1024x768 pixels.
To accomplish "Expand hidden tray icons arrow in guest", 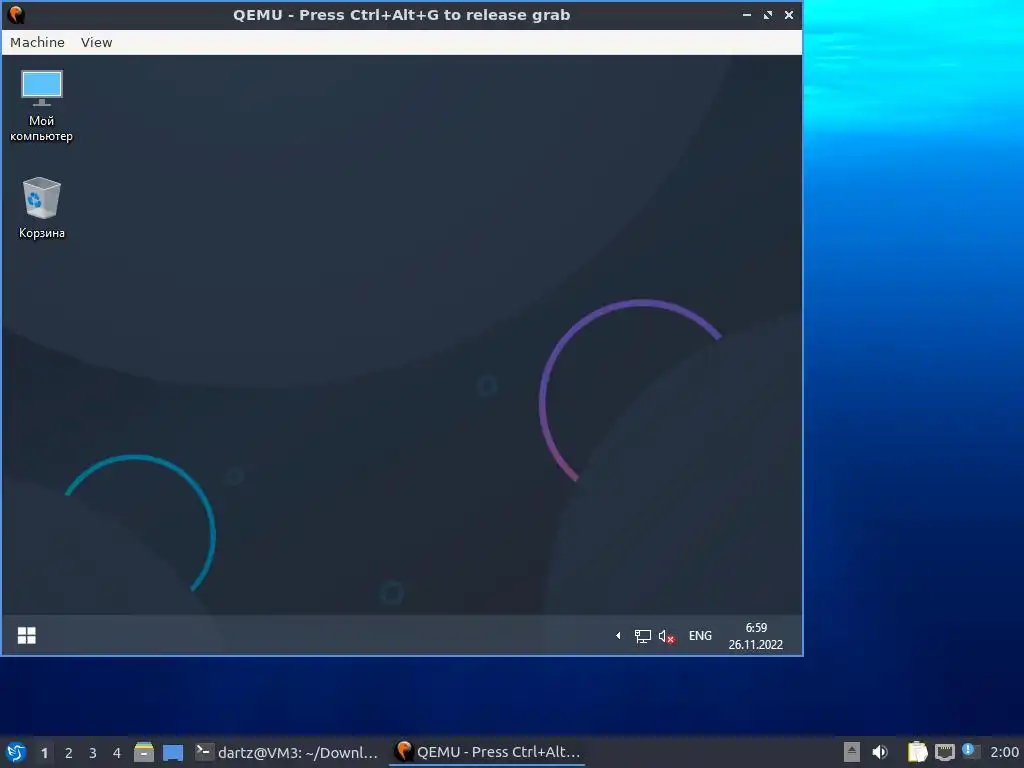I will click(618, 635).
